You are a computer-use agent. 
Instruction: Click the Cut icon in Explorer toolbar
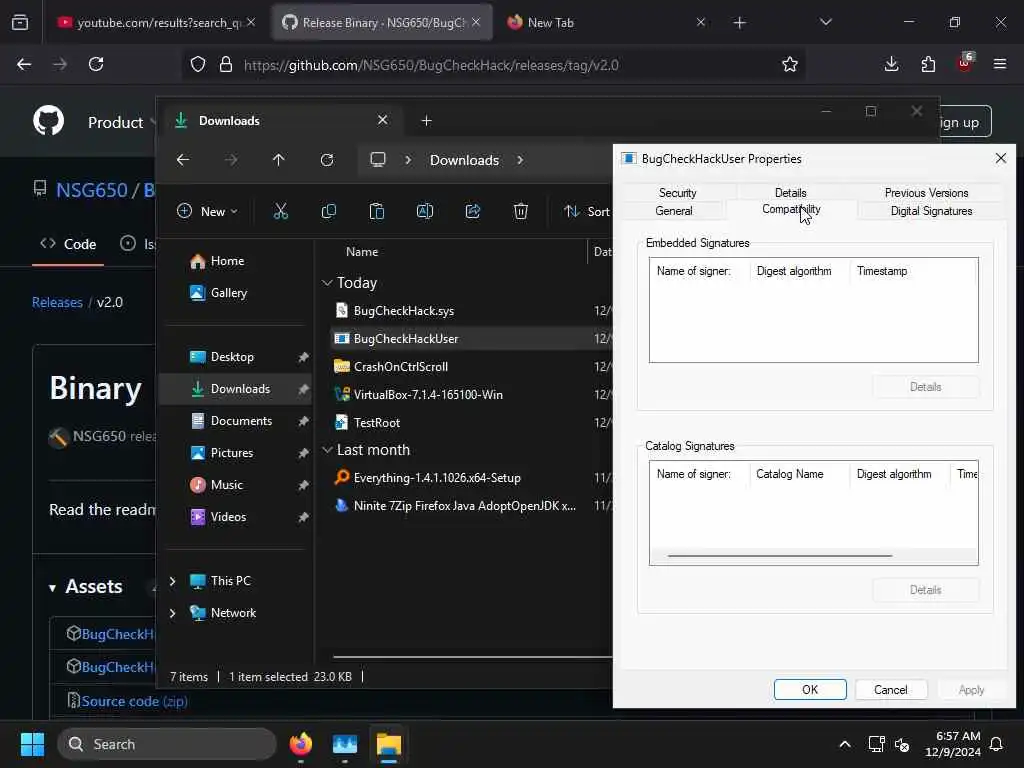tap(280, 211)
